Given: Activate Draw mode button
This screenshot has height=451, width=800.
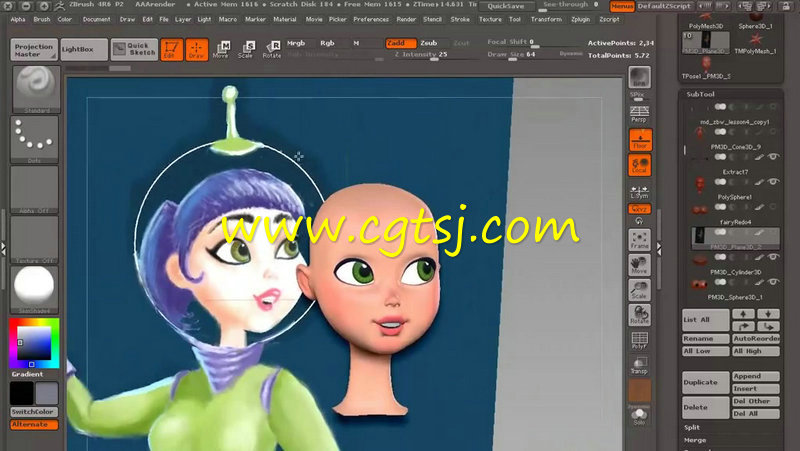Looking at the screenshot, I should (196, 49).
